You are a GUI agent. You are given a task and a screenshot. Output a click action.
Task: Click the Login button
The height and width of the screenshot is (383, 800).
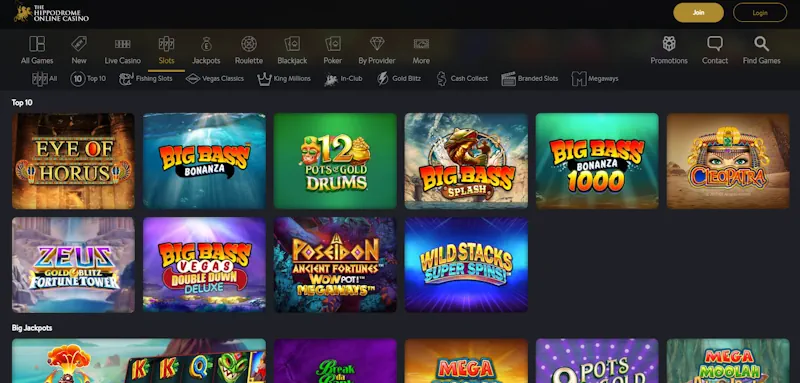(760, 13)
